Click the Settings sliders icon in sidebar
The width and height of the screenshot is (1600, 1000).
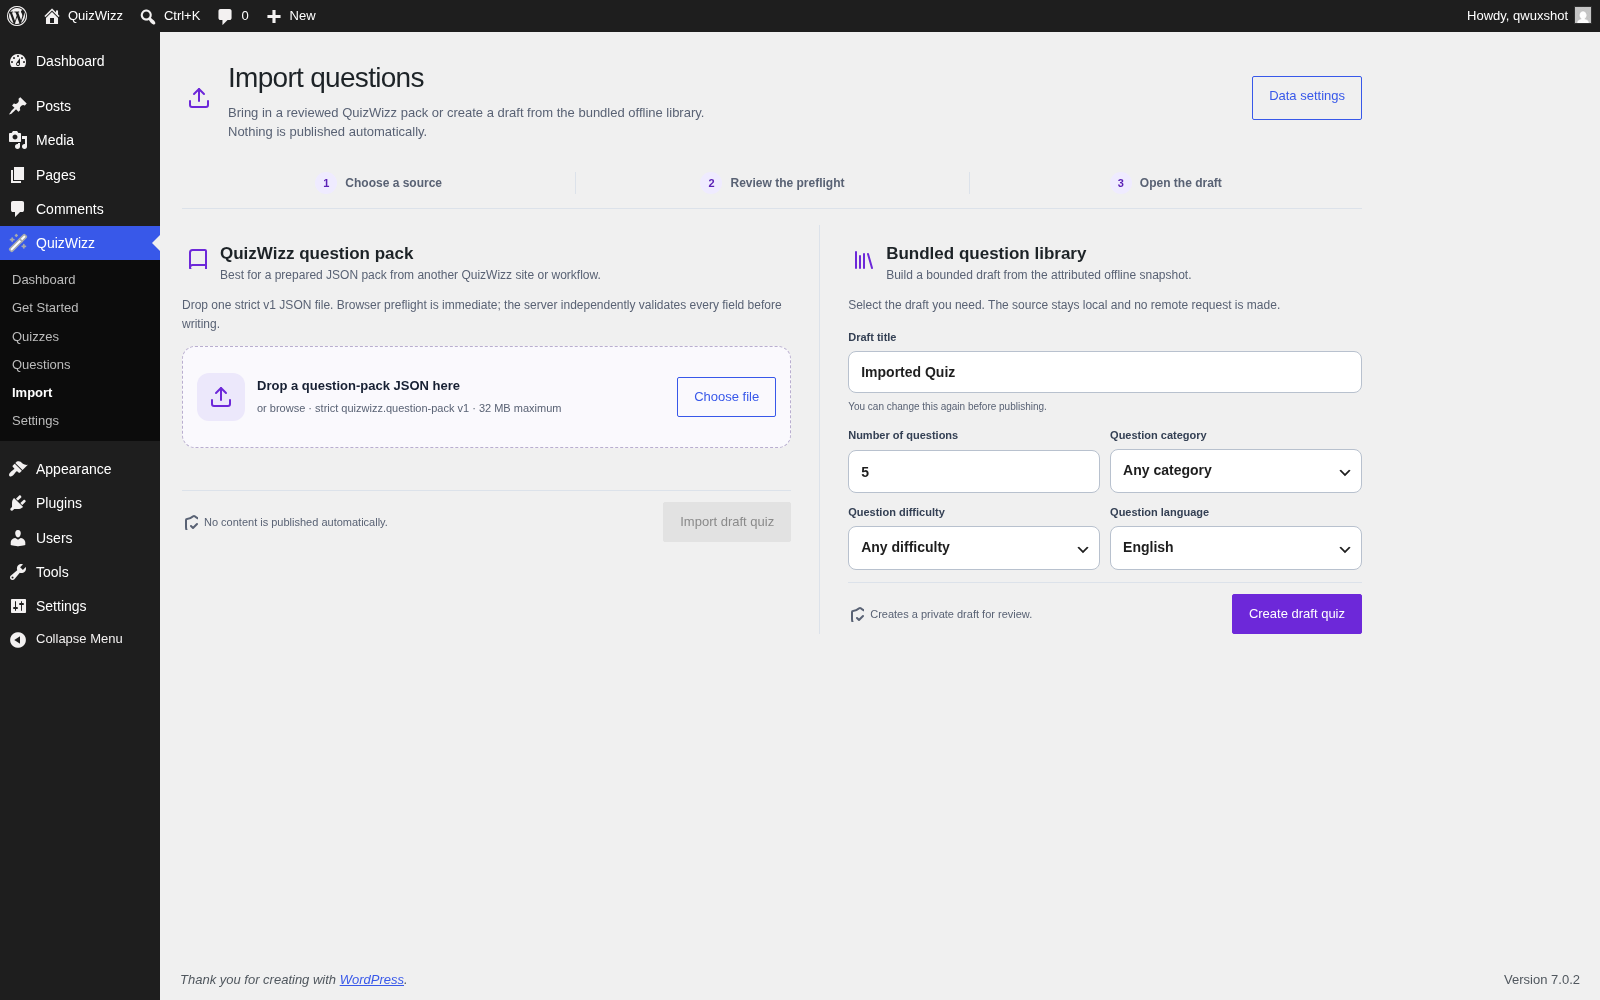18,606
